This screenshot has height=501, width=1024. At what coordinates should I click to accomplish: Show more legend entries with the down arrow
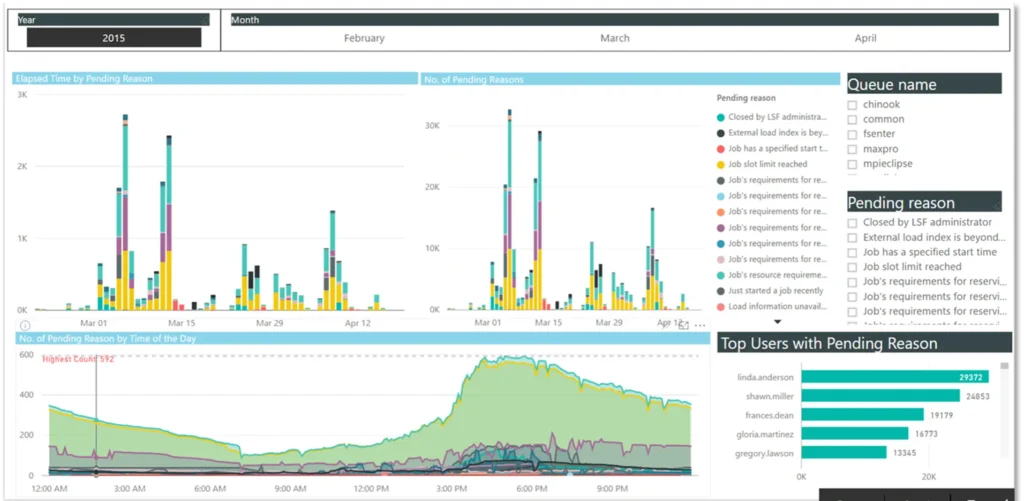tap(777, 322)
